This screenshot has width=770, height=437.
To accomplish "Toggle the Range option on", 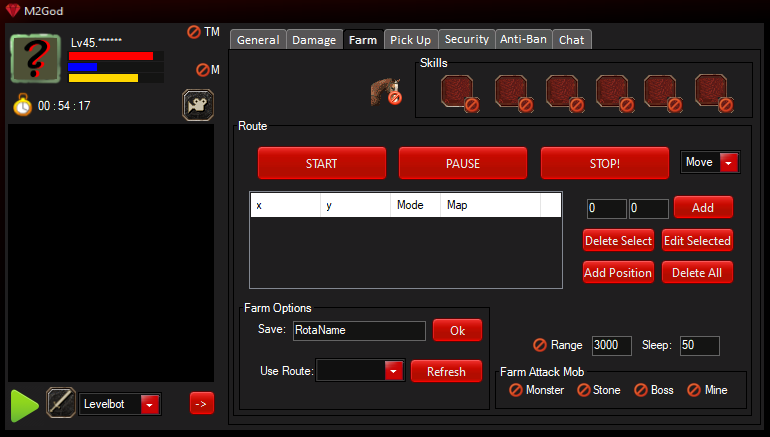I will (540, 345).
